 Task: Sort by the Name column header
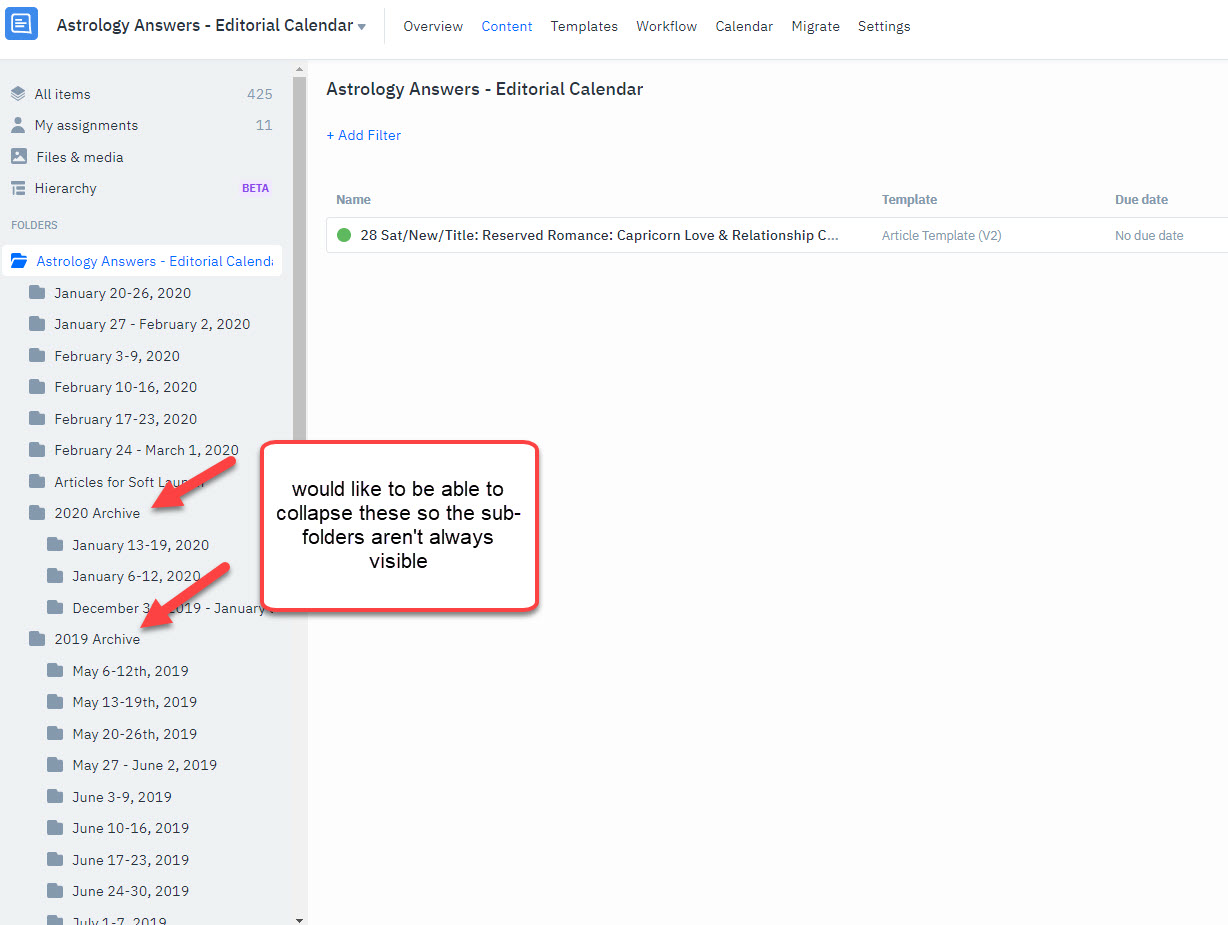(x=354, y=200)
